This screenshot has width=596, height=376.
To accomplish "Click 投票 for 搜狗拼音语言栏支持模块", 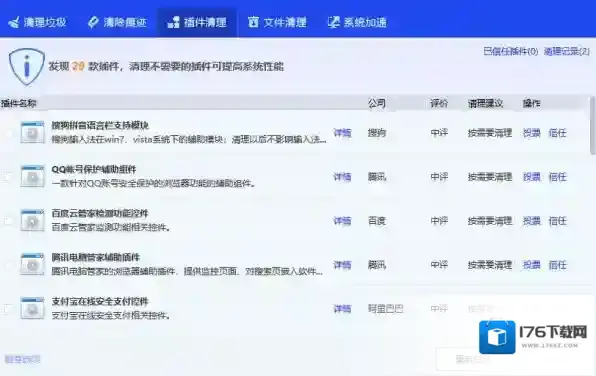I will [x=531, y=133].
